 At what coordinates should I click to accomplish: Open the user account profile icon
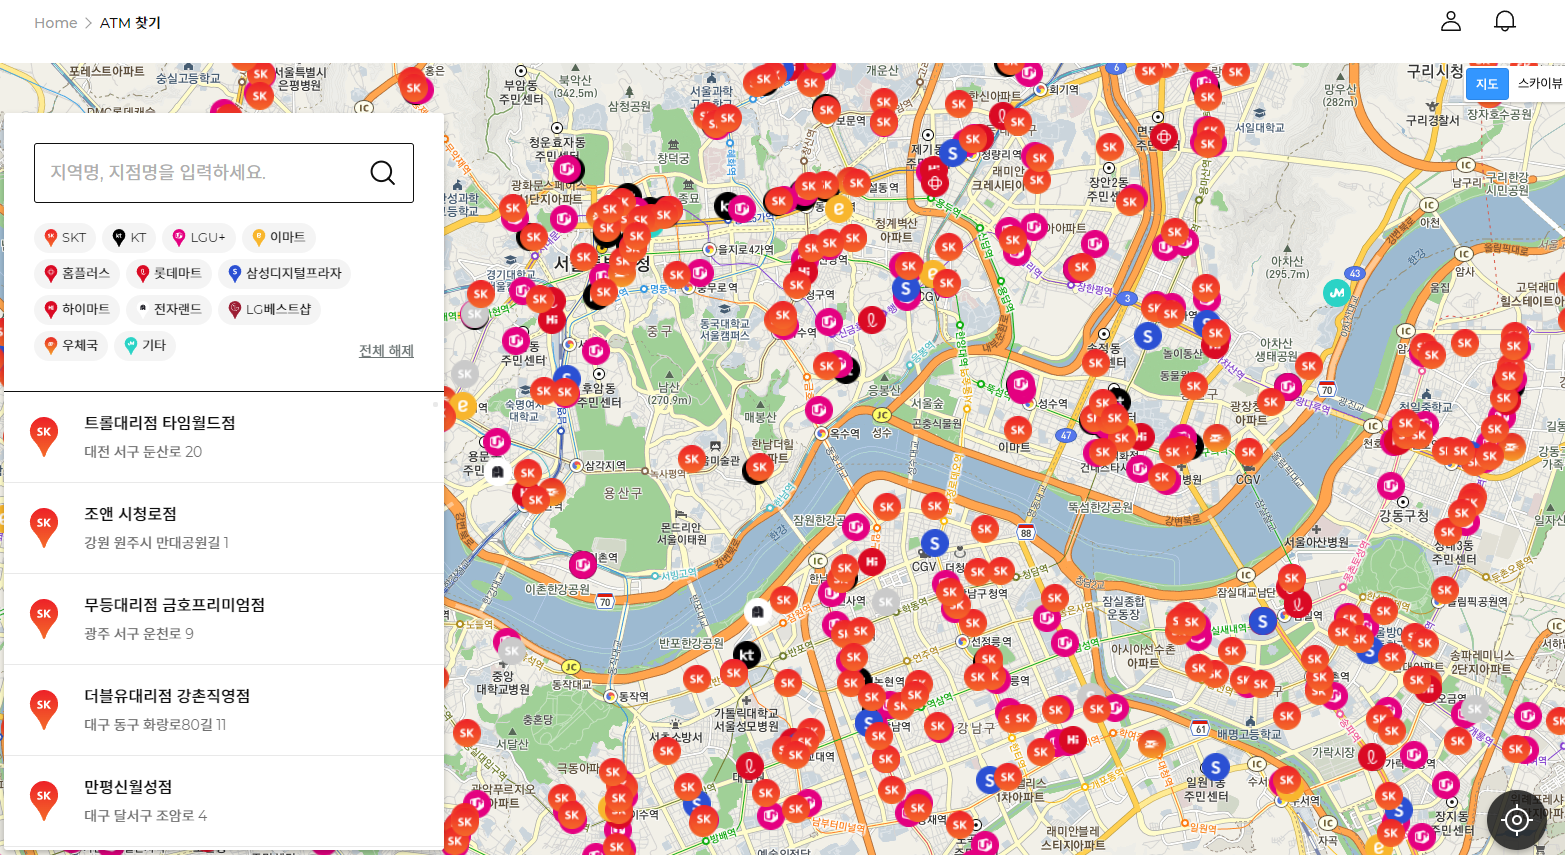click(1451, 21)
